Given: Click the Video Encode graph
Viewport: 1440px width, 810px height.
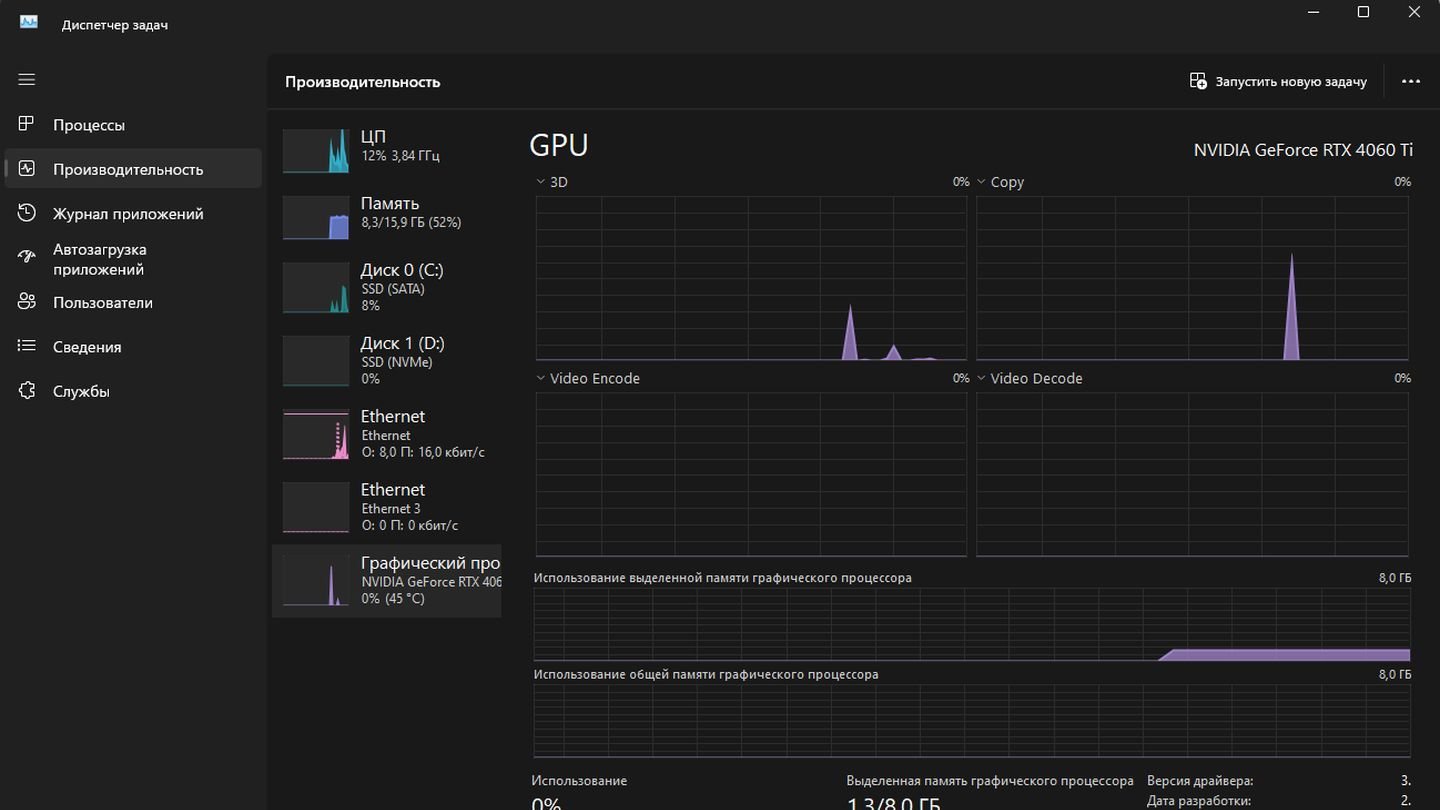Looking at the screenshot, I should click(x=751, y=474).
